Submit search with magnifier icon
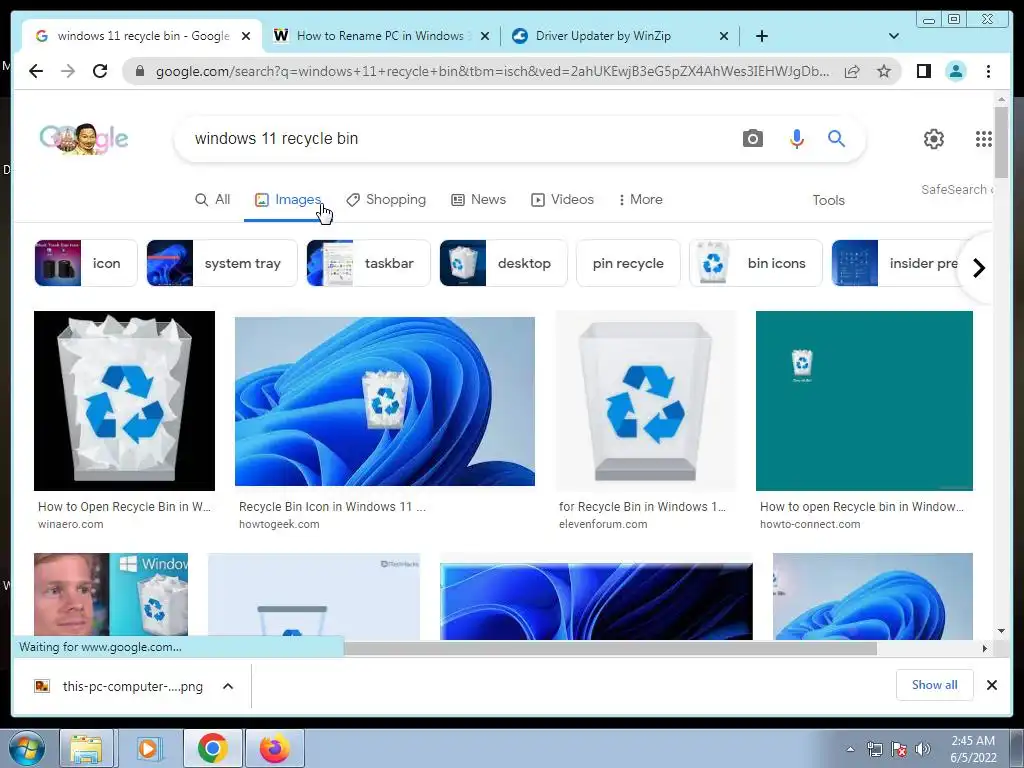The image size is (1024, 768). [x=837, y=138]
